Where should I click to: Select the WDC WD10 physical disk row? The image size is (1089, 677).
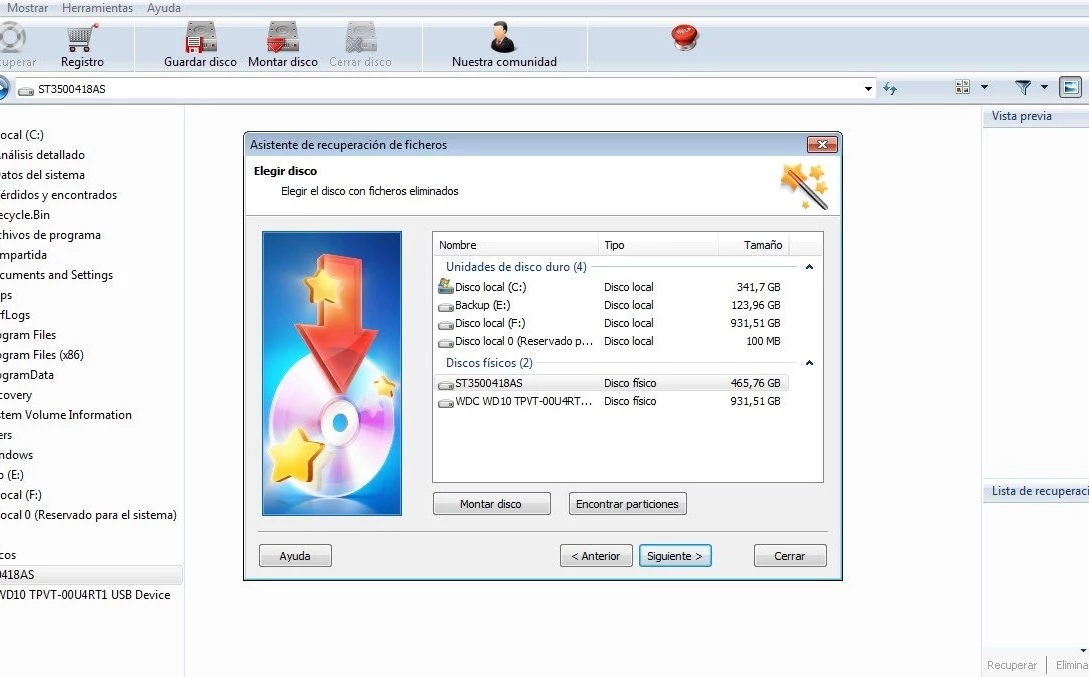coord(523,401)
